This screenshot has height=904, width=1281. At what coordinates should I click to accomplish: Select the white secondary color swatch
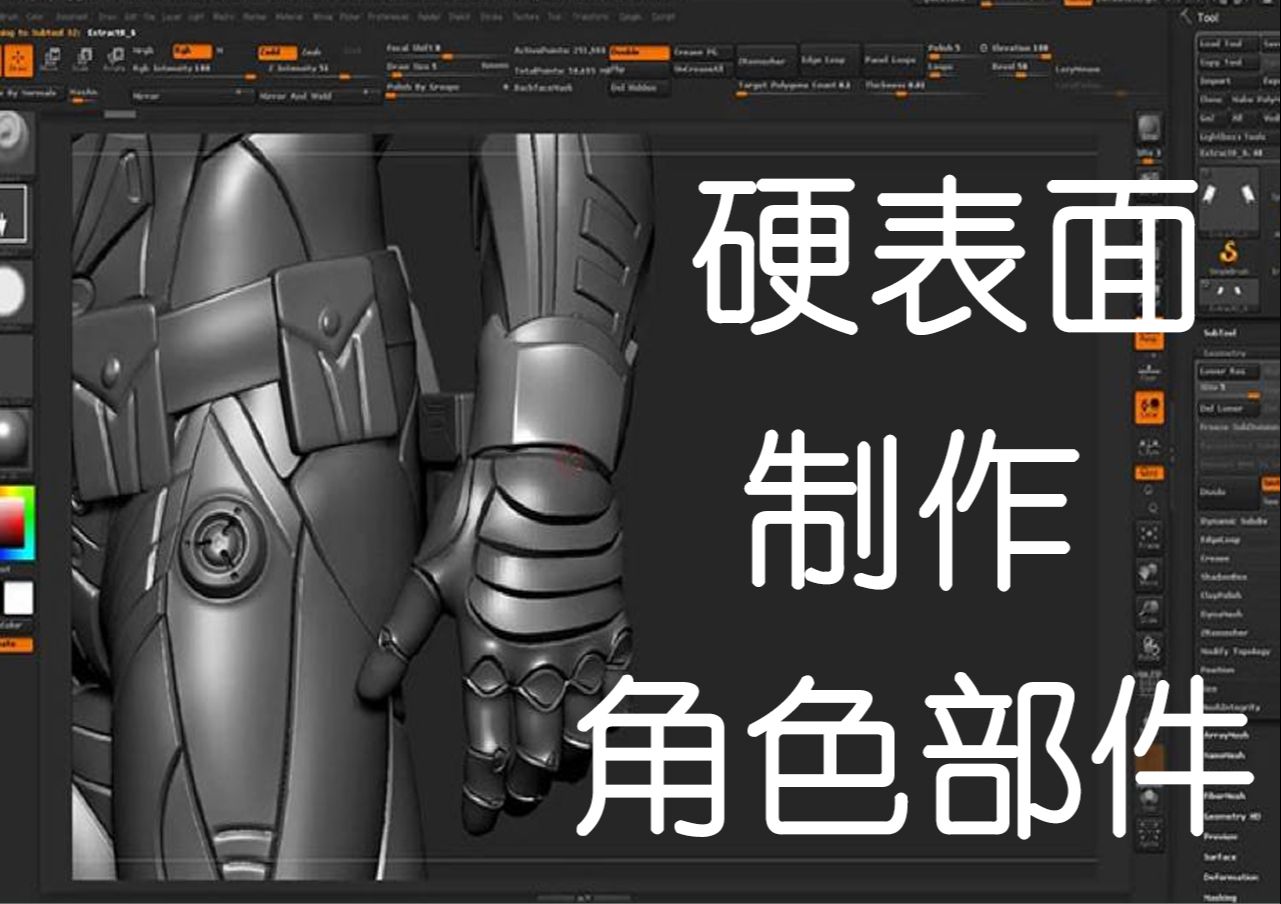click(17, 598)
